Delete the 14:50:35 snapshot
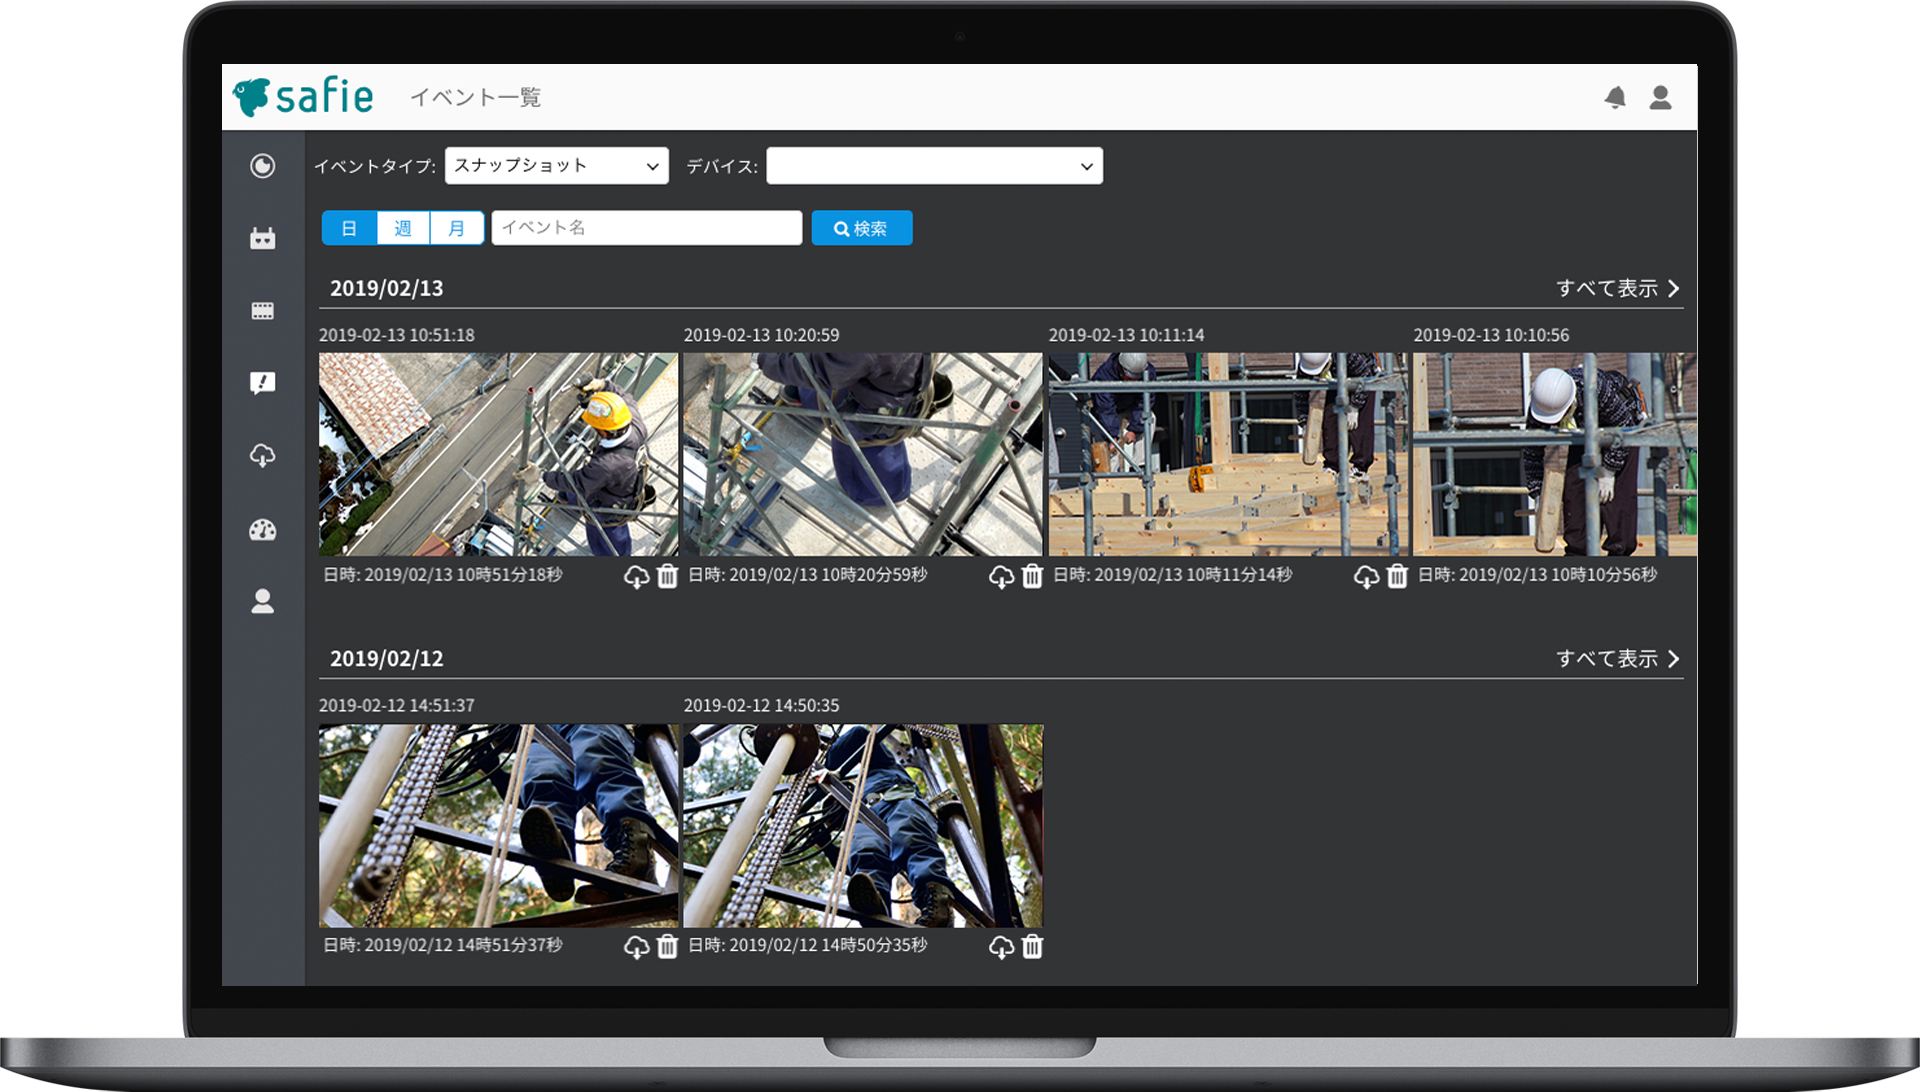 (1032, 946)
